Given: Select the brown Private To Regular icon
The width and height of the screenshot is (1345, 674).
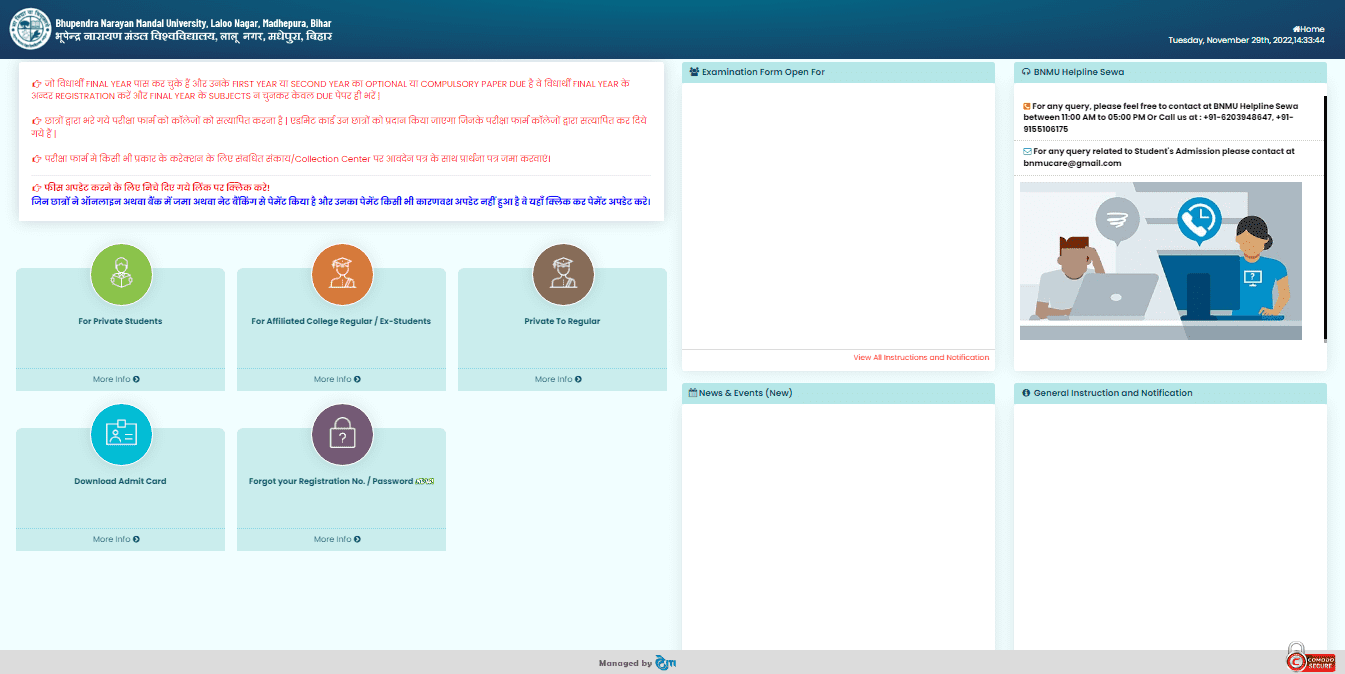Looking at the screenshot, I should pos(563,274).
